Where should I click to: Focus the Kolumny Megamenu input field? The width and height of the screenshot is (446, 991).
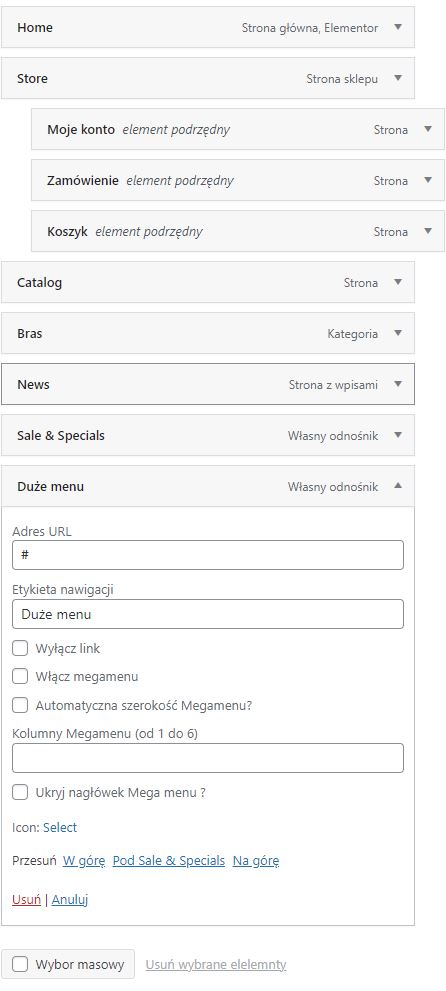(208, 758)
